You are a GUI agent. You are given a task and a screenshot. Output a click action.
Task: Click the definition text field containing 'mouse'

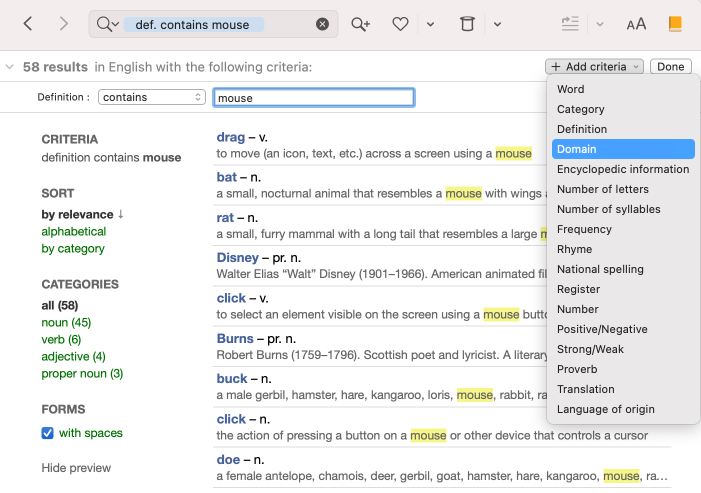[x=313, y=98]
